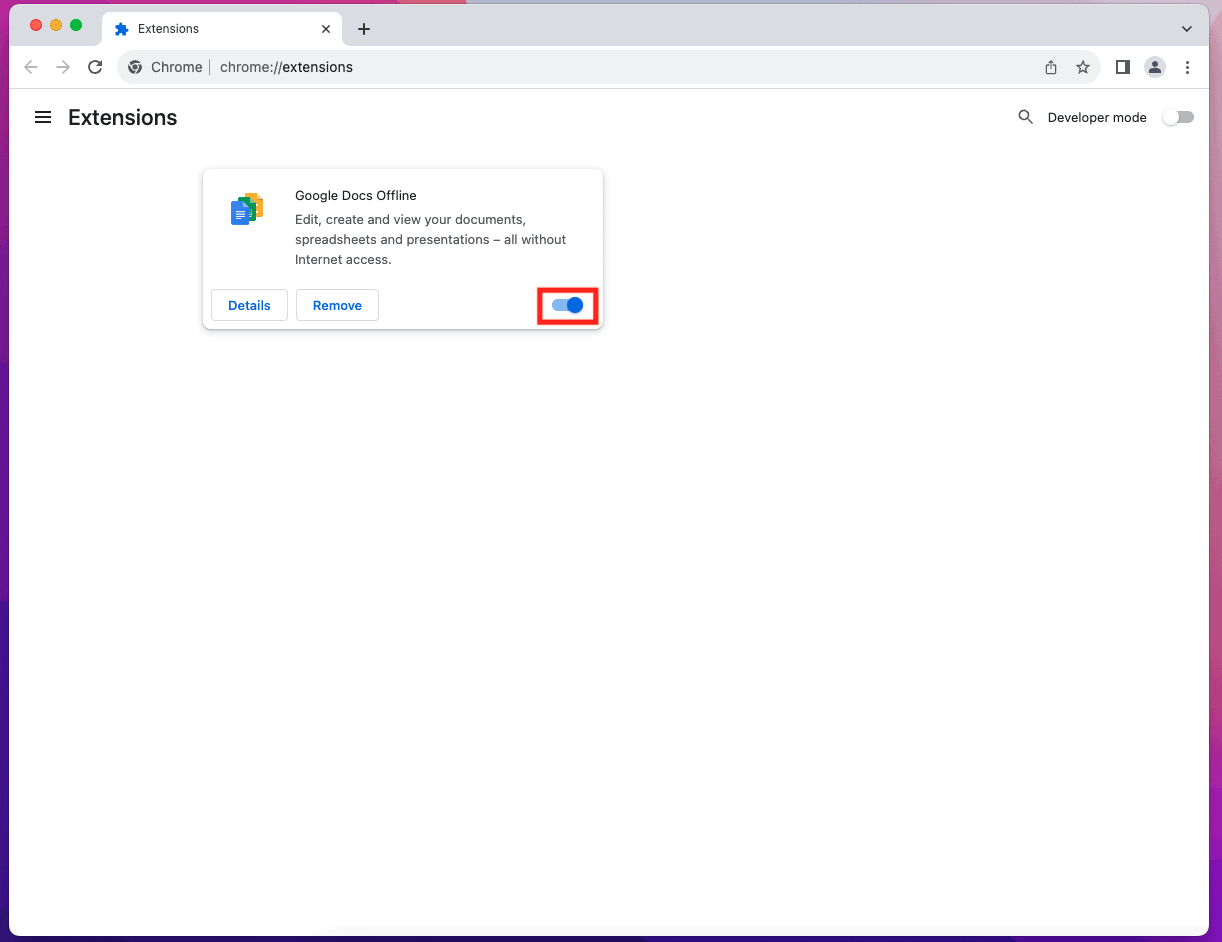Image resolution: width=1222 pixels, height=942 pixels.
Task: Share this page using the share icon
Action: [1051, 67]
